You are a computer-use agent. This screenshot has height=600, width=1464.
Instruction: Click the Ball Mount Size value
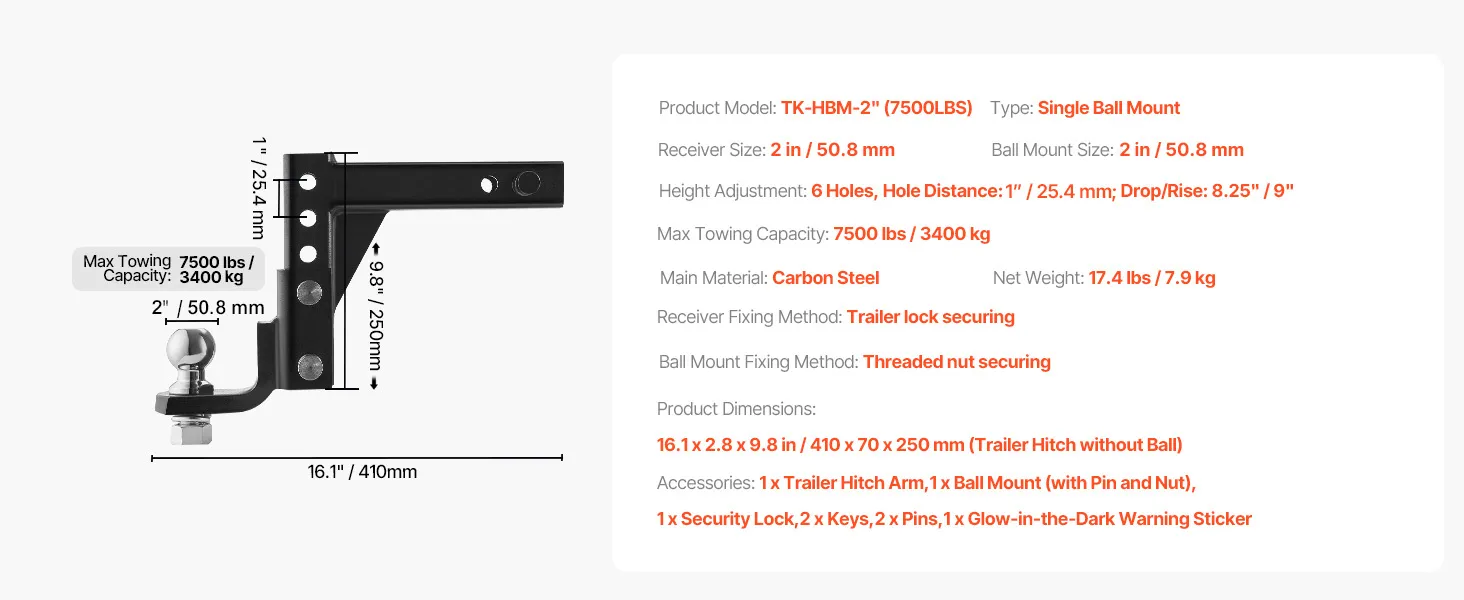click(1181, 150)
